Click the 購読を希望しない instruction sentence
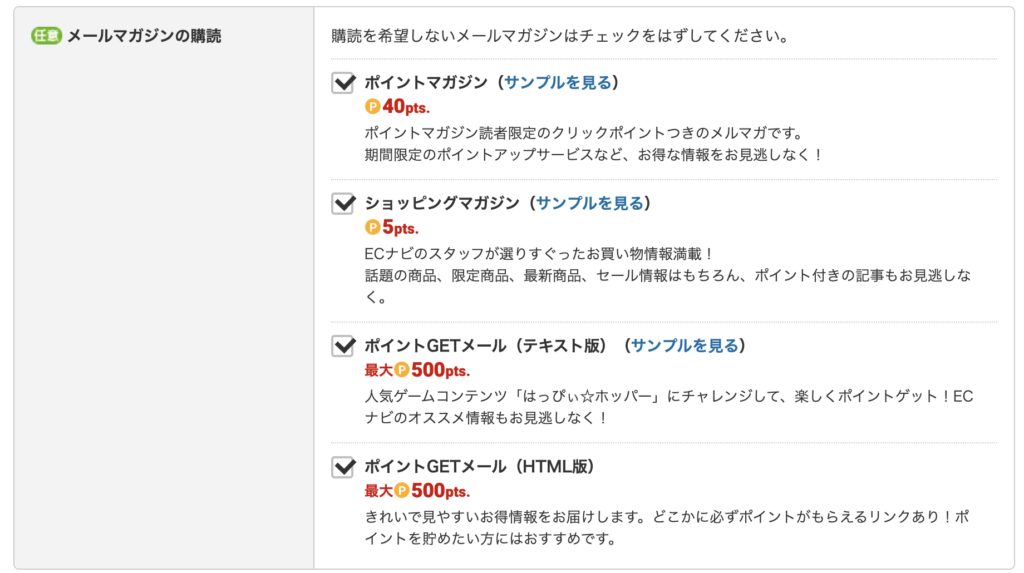The width and height of the screenshot is (1024, 573). click(560, 37)
